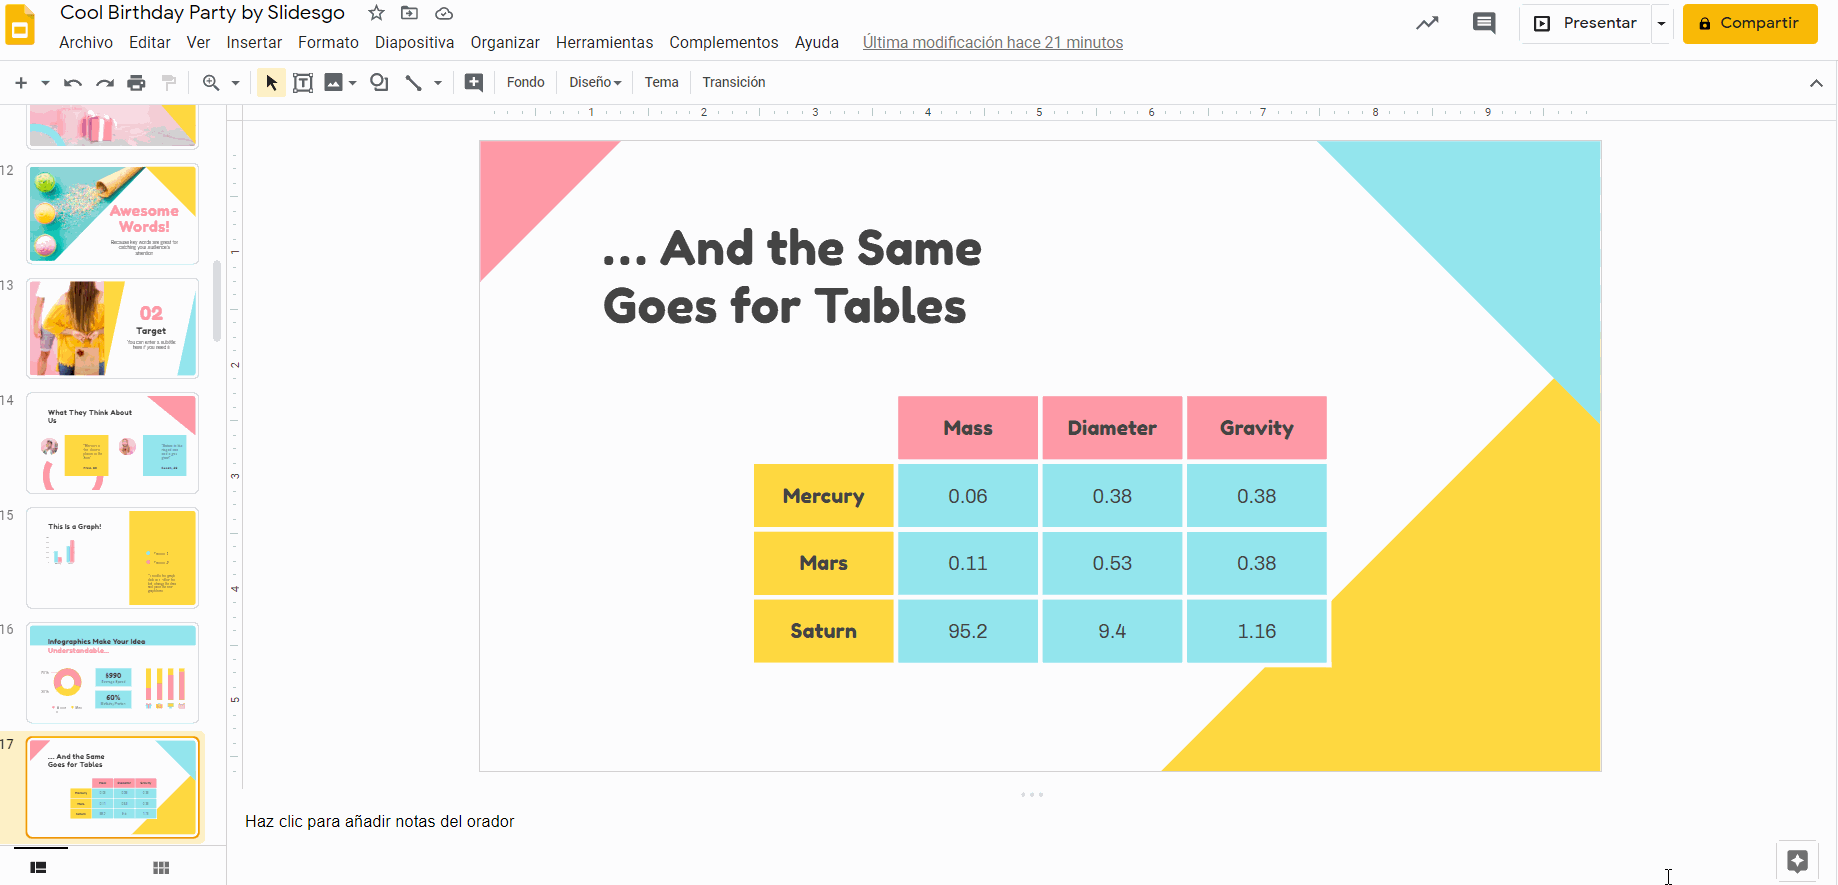This screenshot has width=1838, height=885.
Task: Open the Formato menu
Action: click(x=328, y=42)
